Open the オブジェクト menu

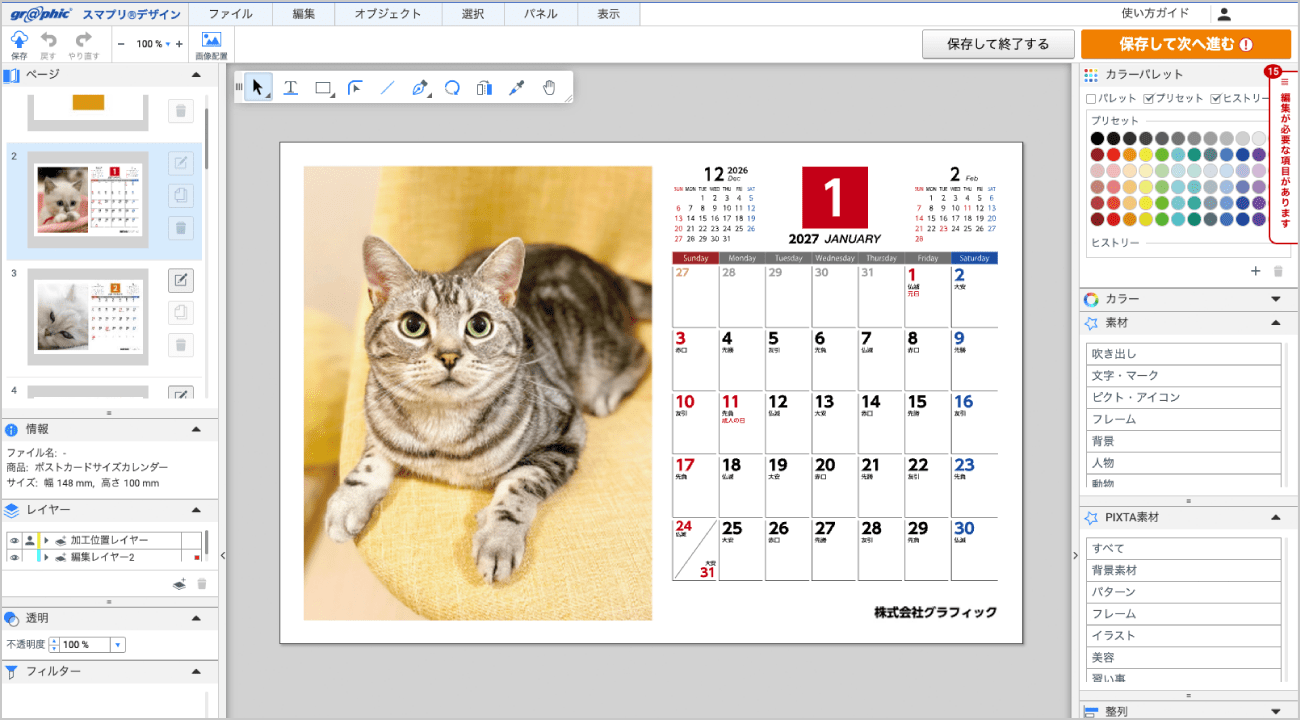coord(388,14)
